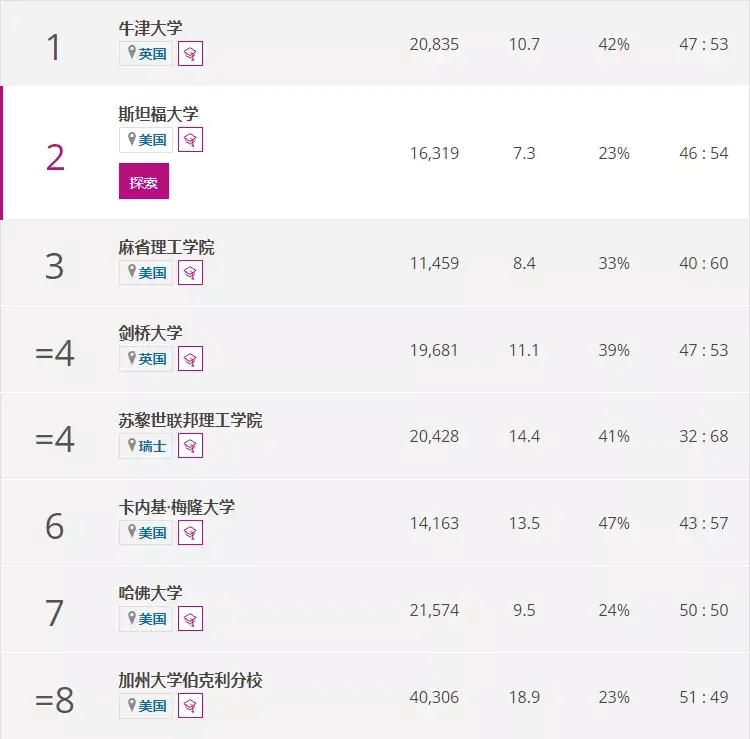Click the 美国 tag under 哈佛大学

tap(146, 619)
